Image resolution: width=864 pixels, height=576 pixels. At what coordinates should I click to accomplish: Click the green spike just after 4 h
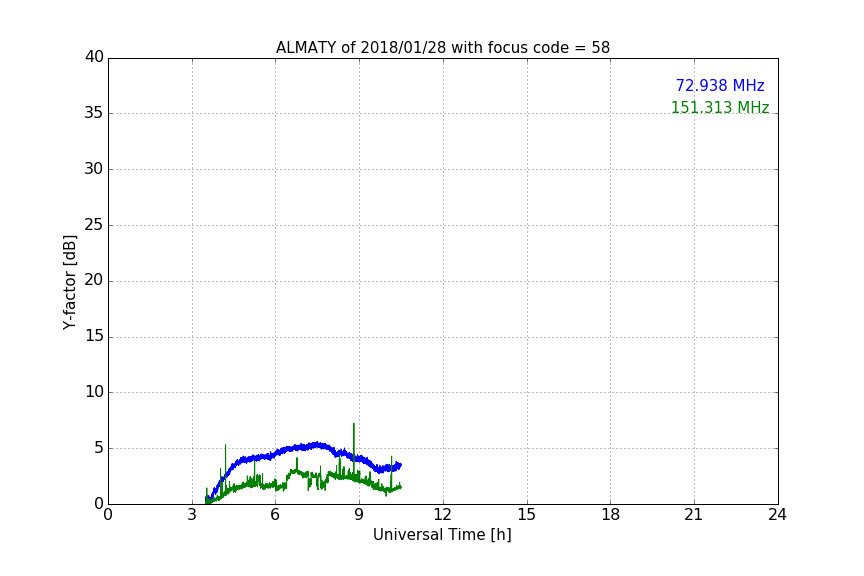coord(225,463)
